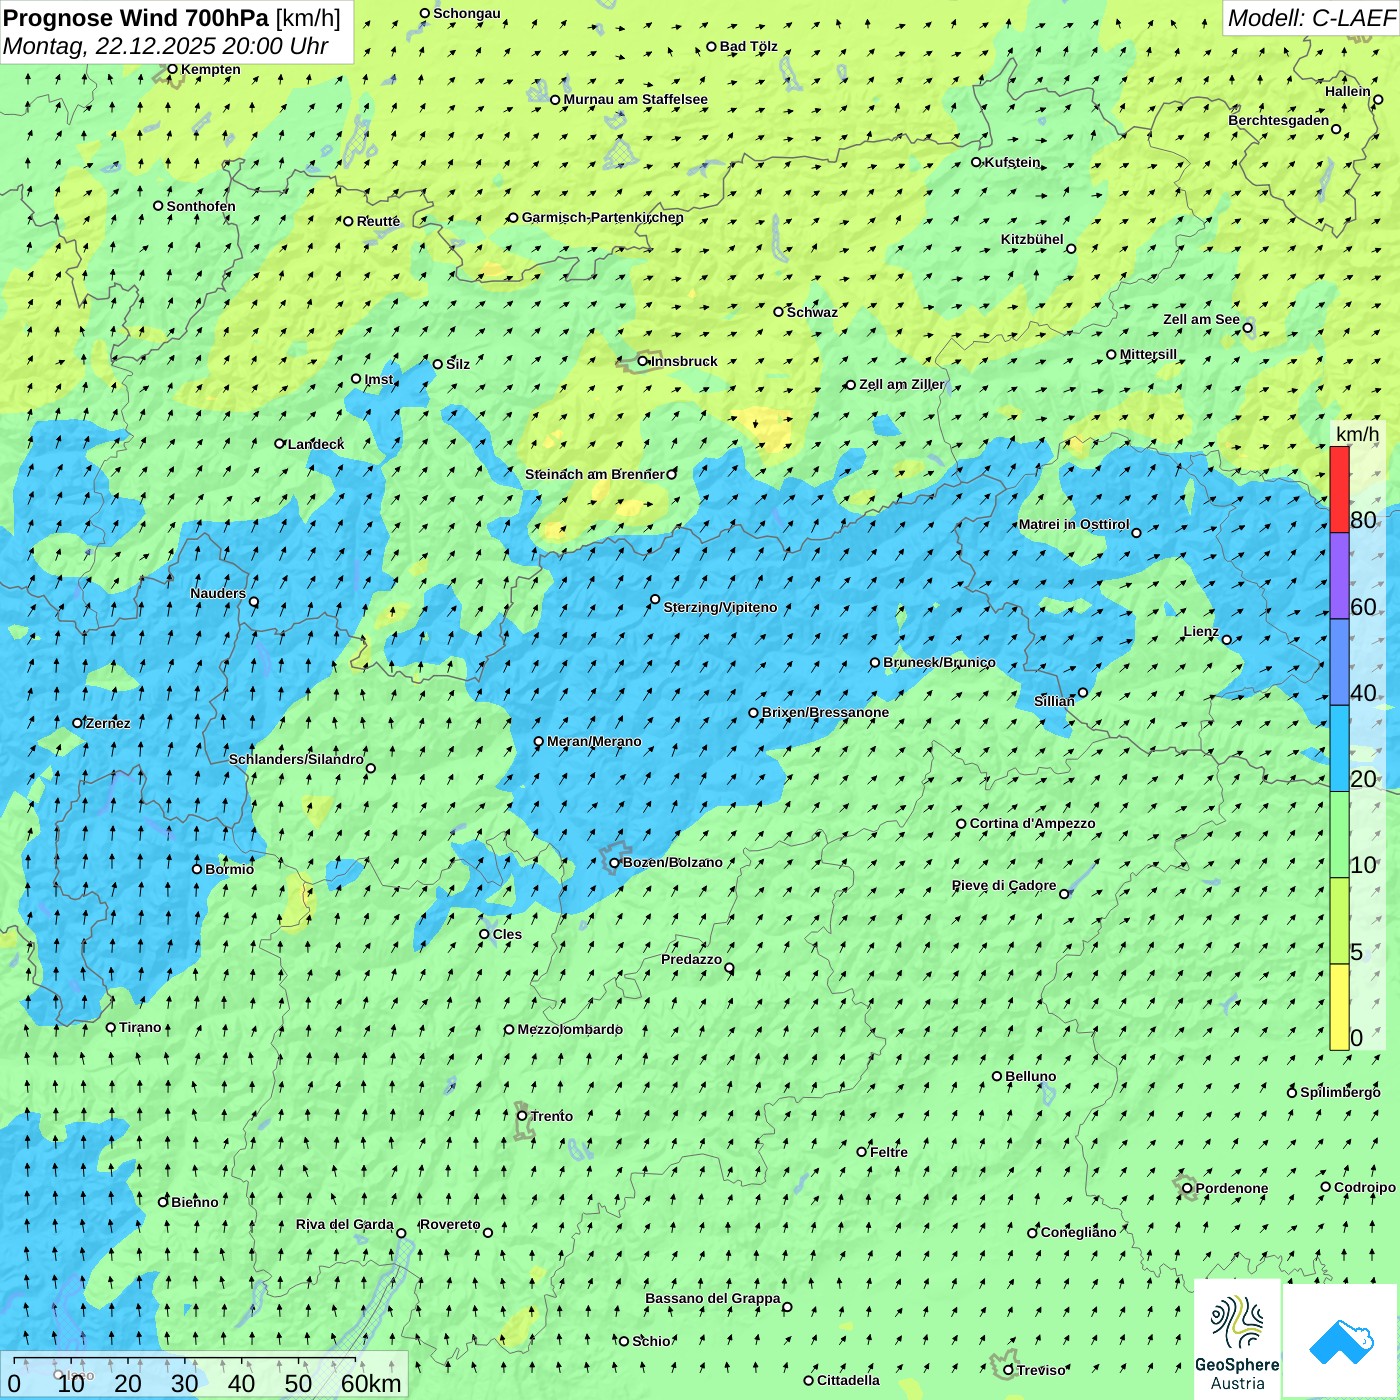The height and width of the screenshot is (1400, 1400).
Task: Click the Riva del Garda label
Action: [344, 1224]
